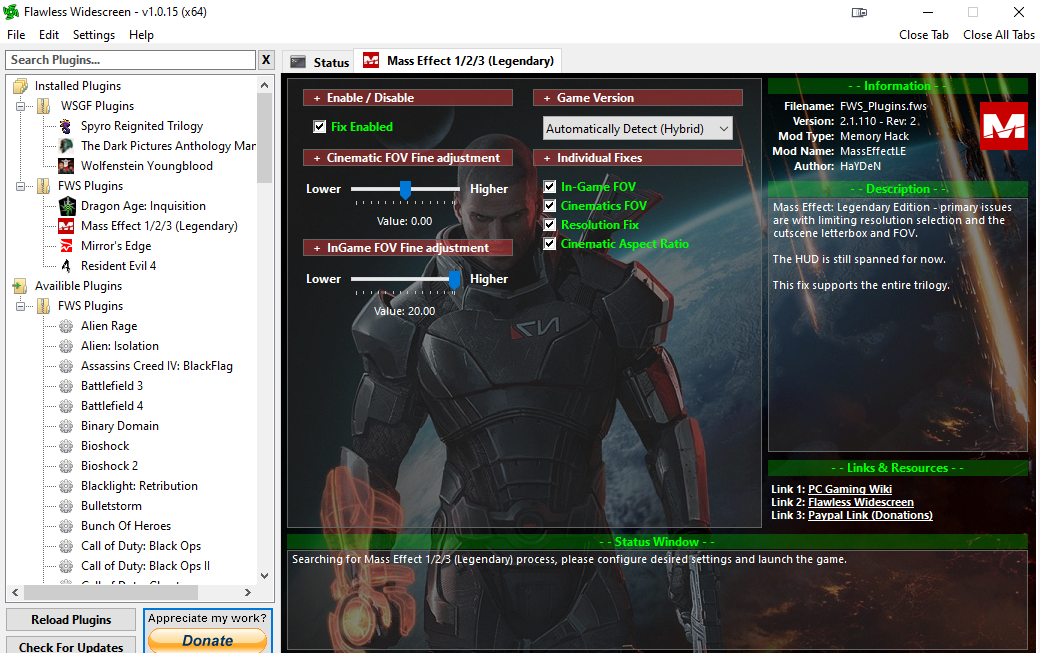Image resolution: width=1040 pixels, height=653 pixels.
Task: Toggle the Cinematic Aspect Ratio checkbox
Action: point(549,244)
